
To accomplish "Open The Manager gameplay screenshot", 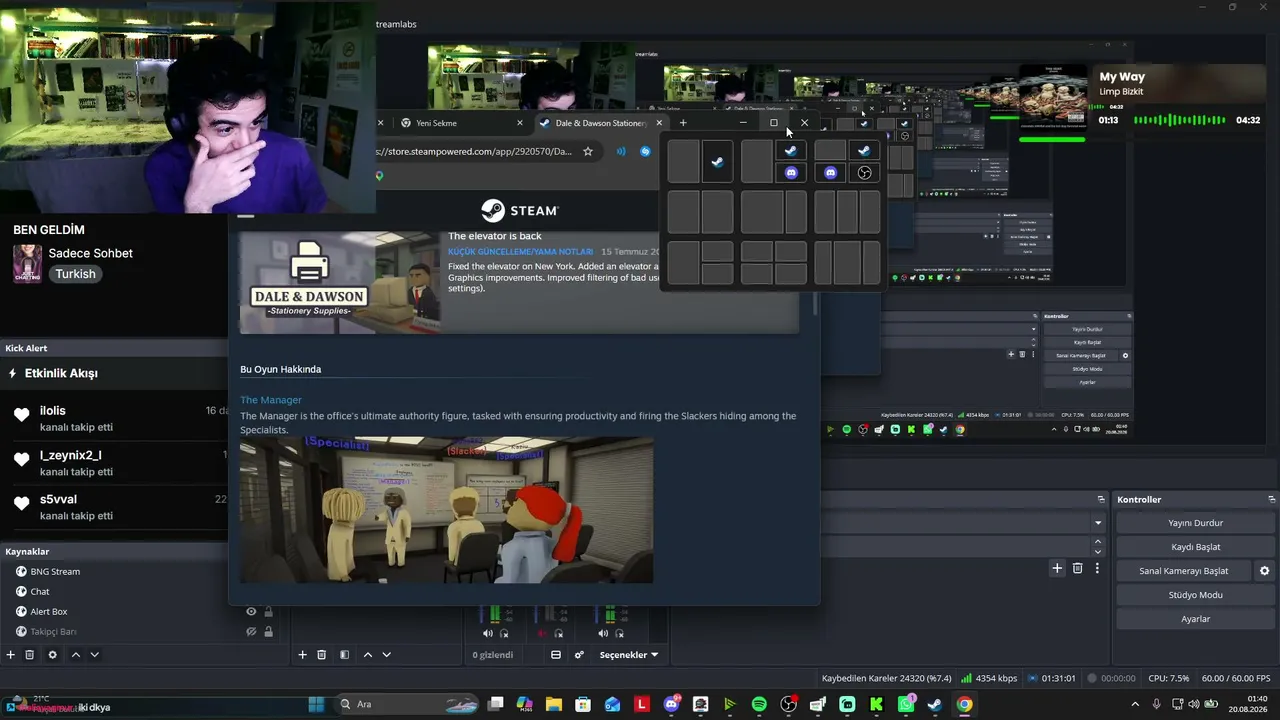I will click(446, 510).
